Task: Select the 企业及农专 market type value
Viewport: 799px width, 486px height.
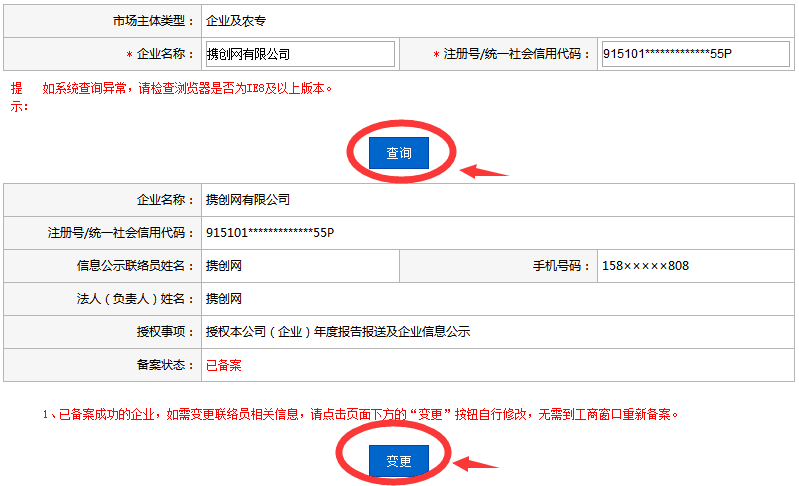Action: pyautogui.click(x=236, y=20)
